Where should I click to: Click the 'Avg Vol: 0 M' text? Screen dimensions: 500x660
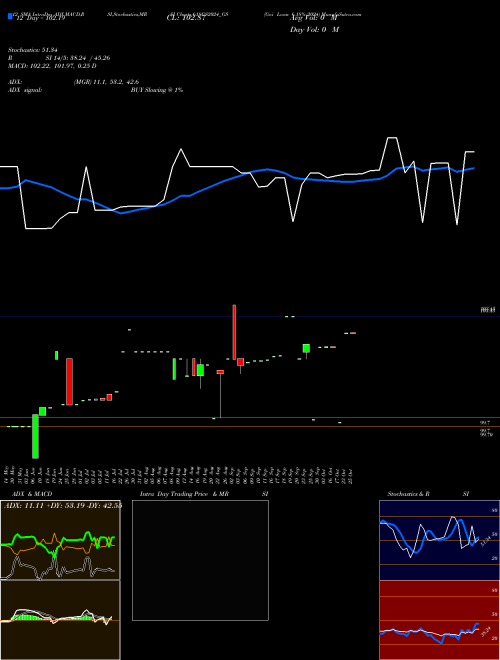coord(314,18)
